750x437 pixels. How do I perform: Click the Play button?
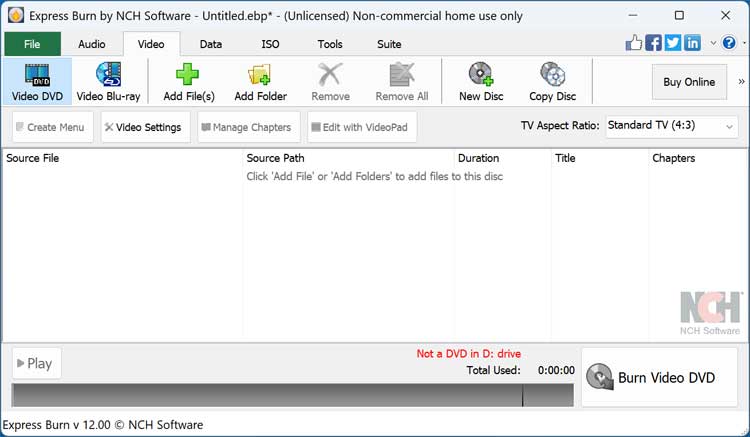(x=36, y=363)
